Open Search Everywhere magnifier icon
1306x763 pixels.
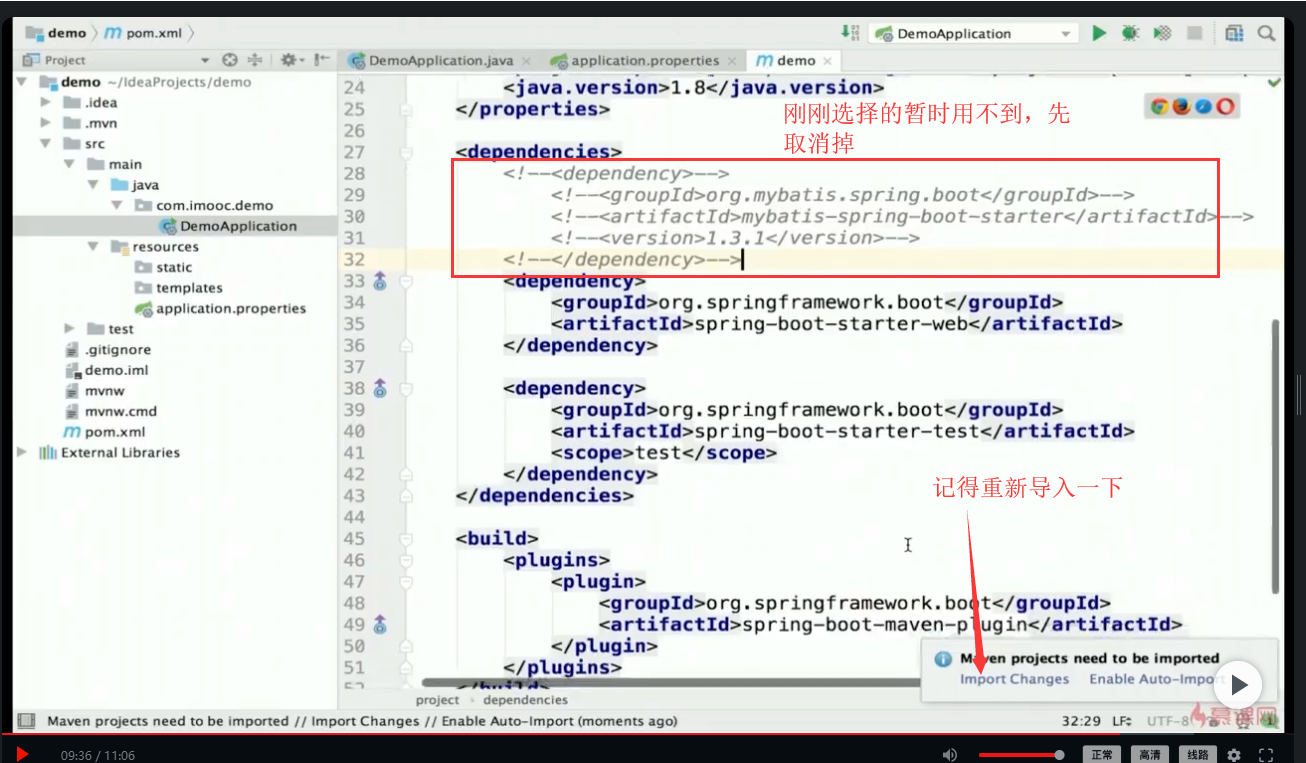pos(1267,33)
